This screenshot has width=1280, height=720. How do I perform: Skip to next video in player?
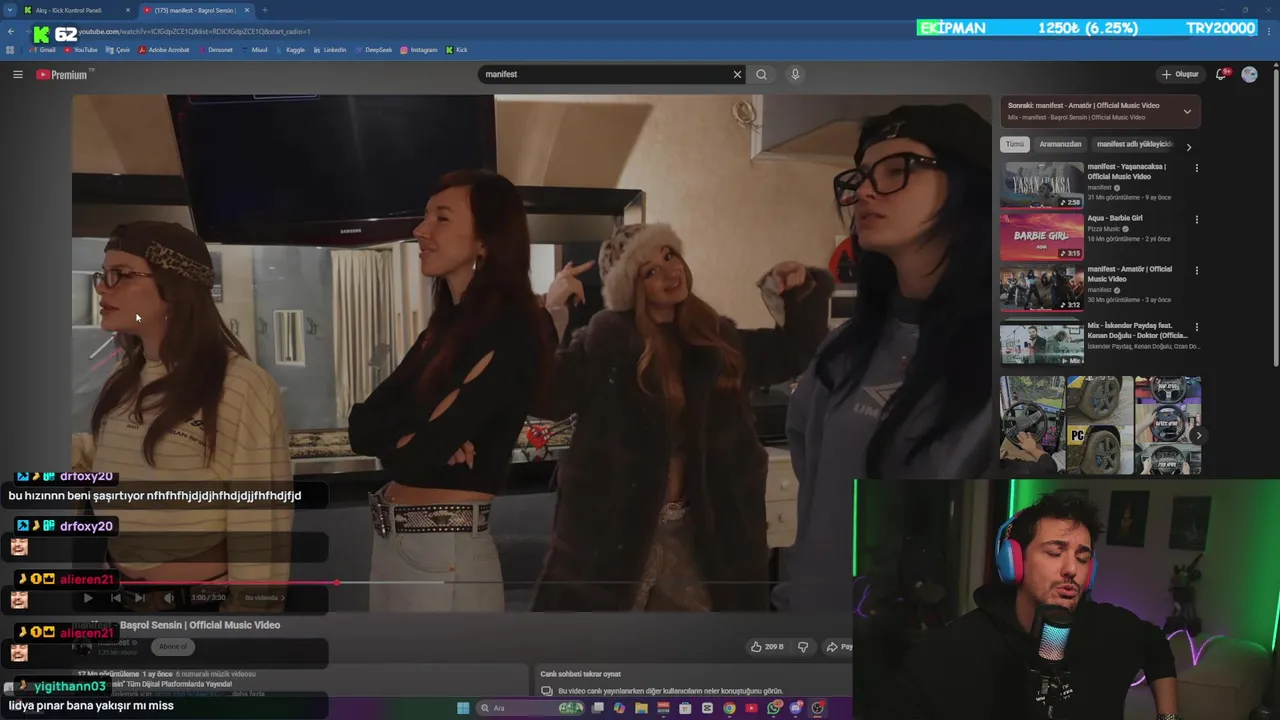(140, 598)
